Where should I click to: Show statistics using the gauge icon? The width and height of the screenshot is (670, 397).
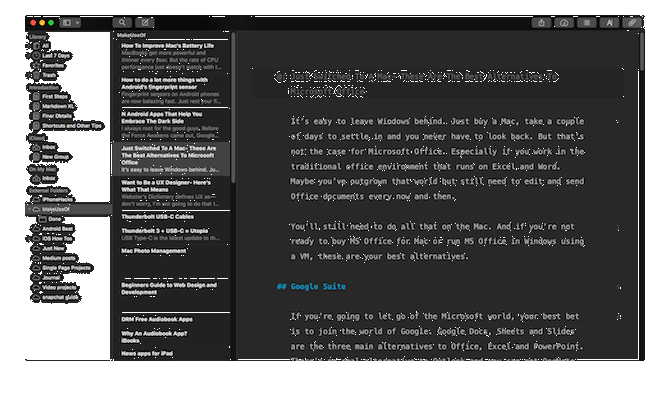click(564, 23)
